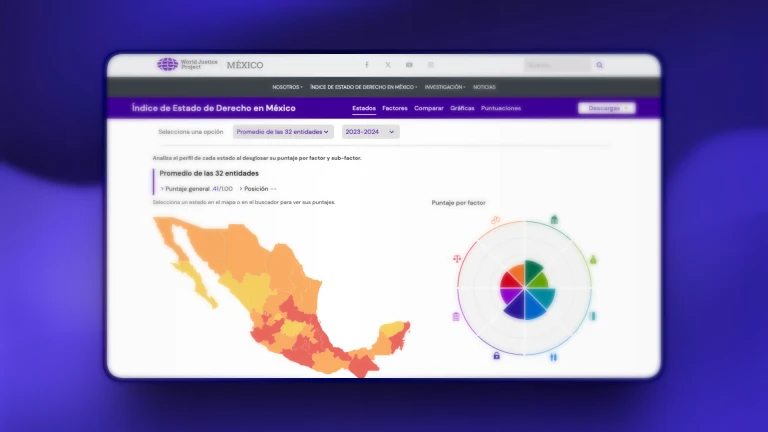Viewport: 768px width, 432px height.
Task: Select the light green money-bag factor icon
Action: [593, 260]
